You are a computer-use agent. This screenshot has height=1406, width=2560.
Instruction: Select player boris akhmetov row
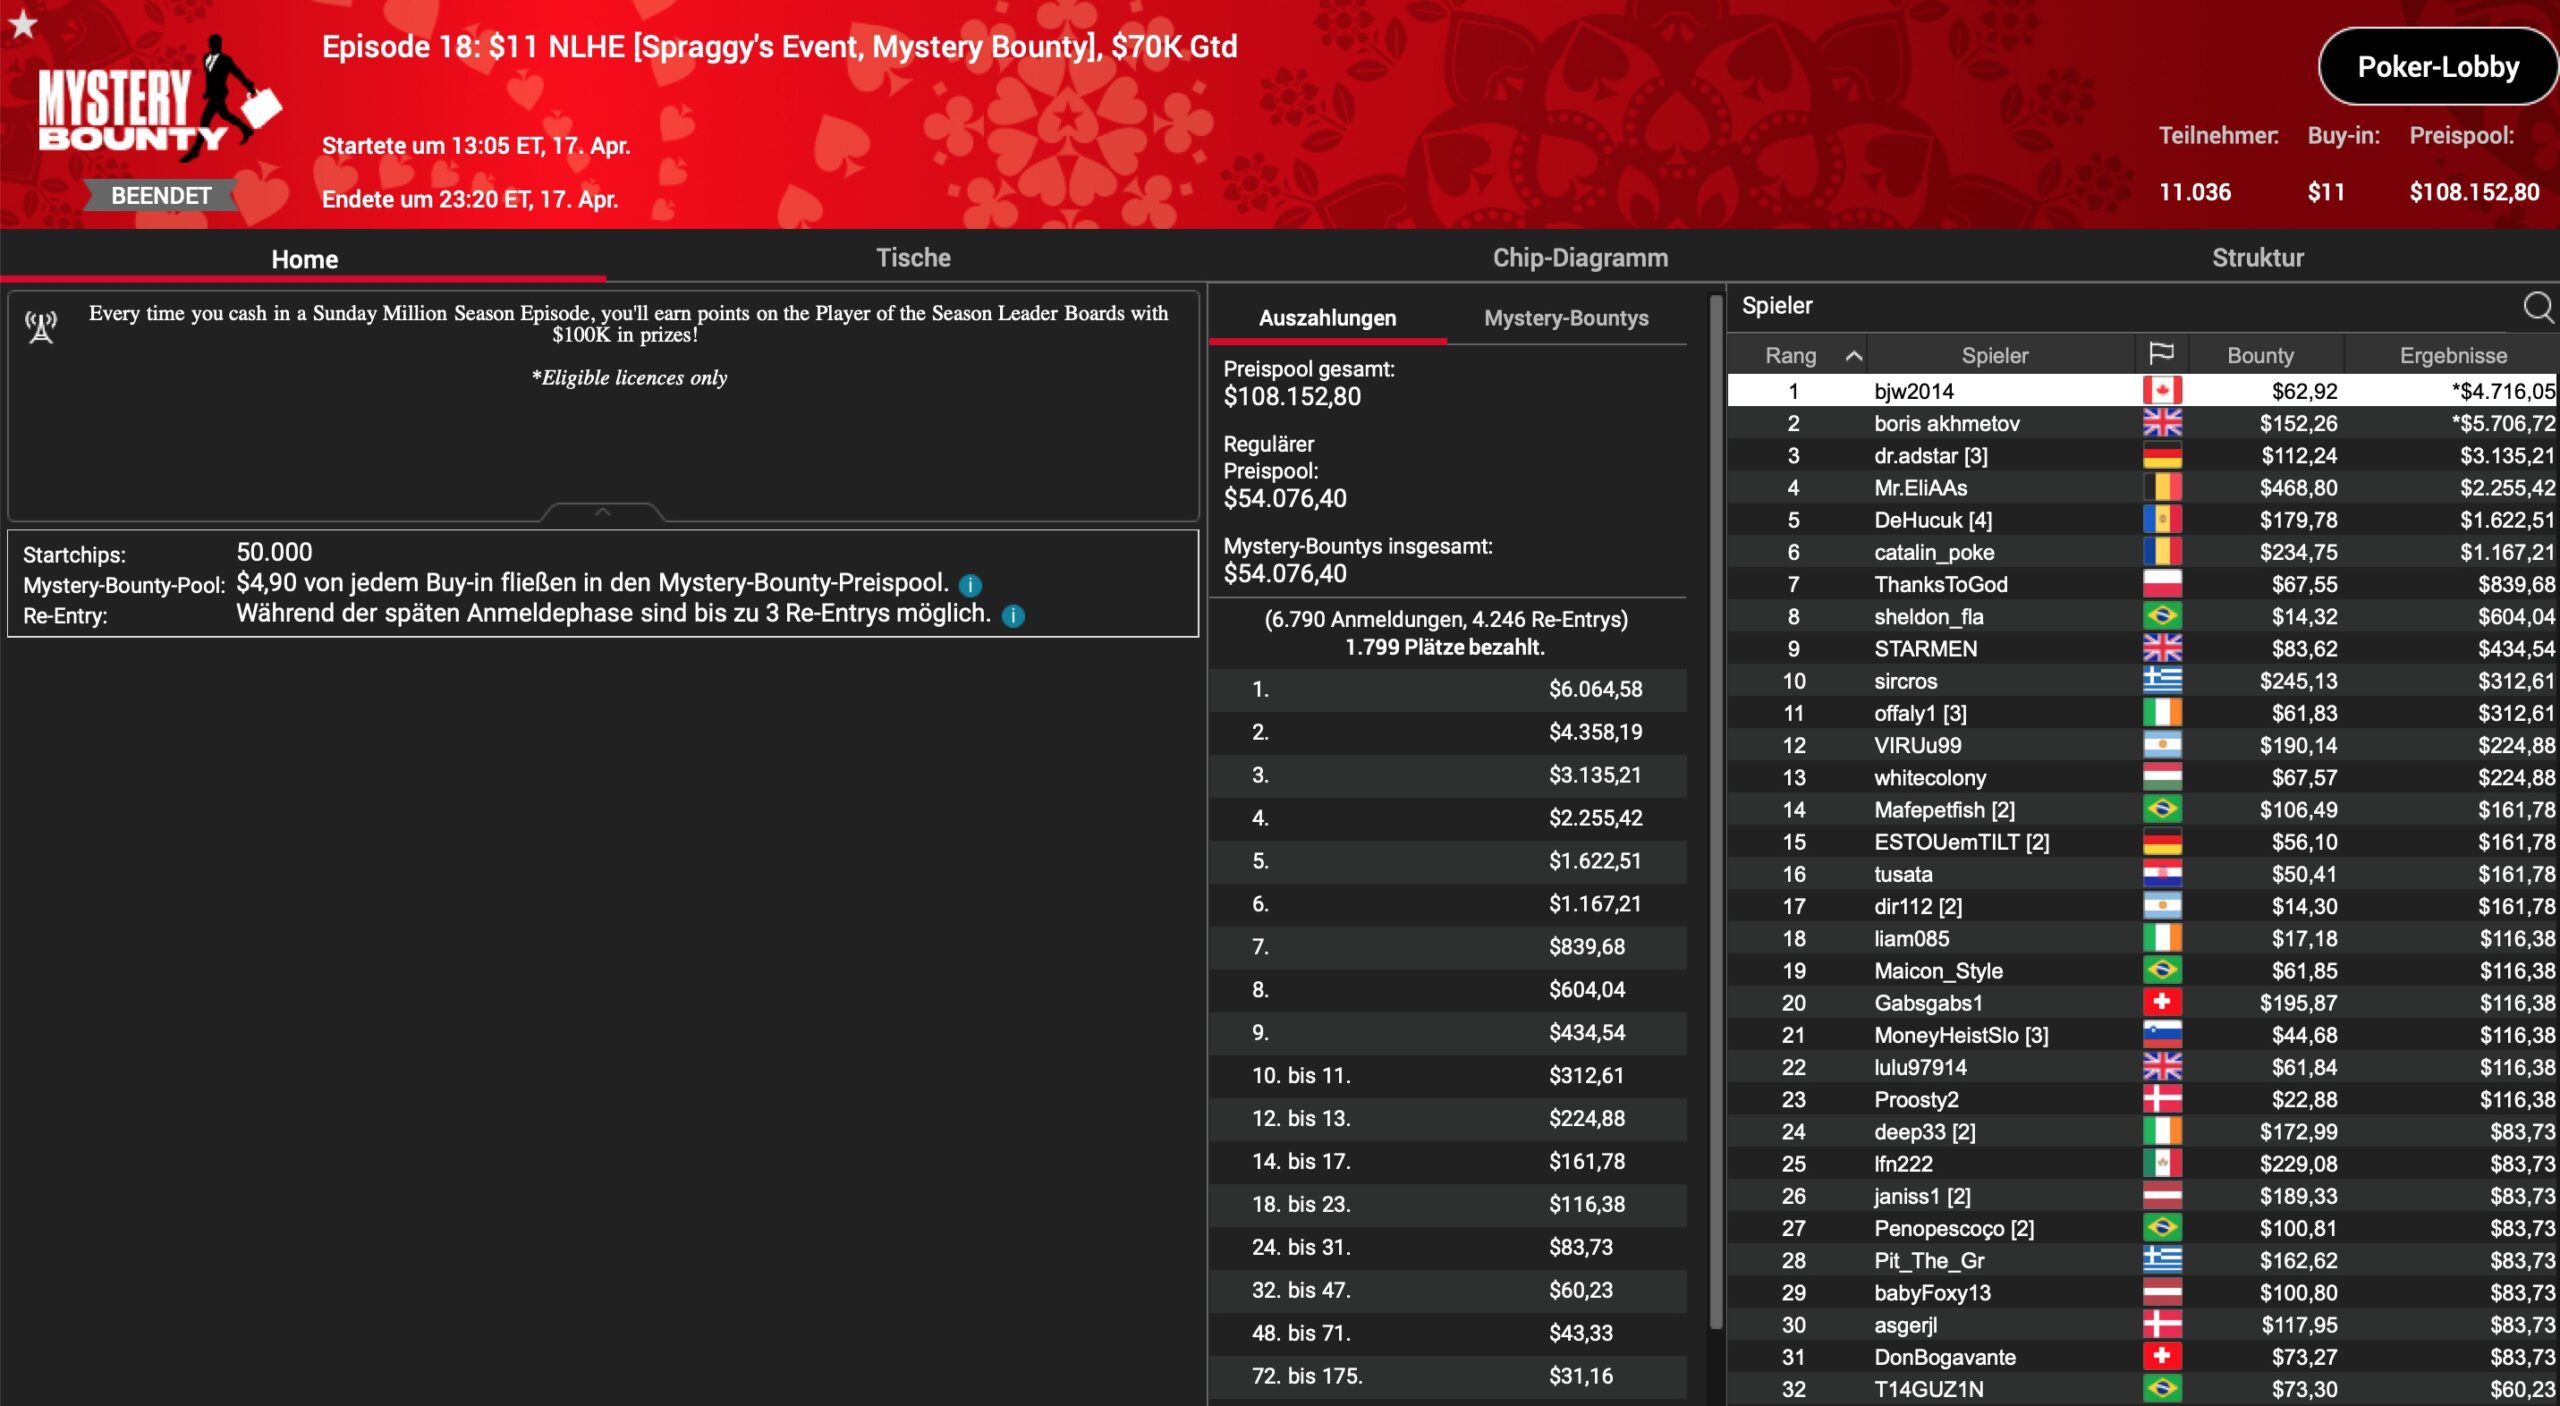point(1946,424)
